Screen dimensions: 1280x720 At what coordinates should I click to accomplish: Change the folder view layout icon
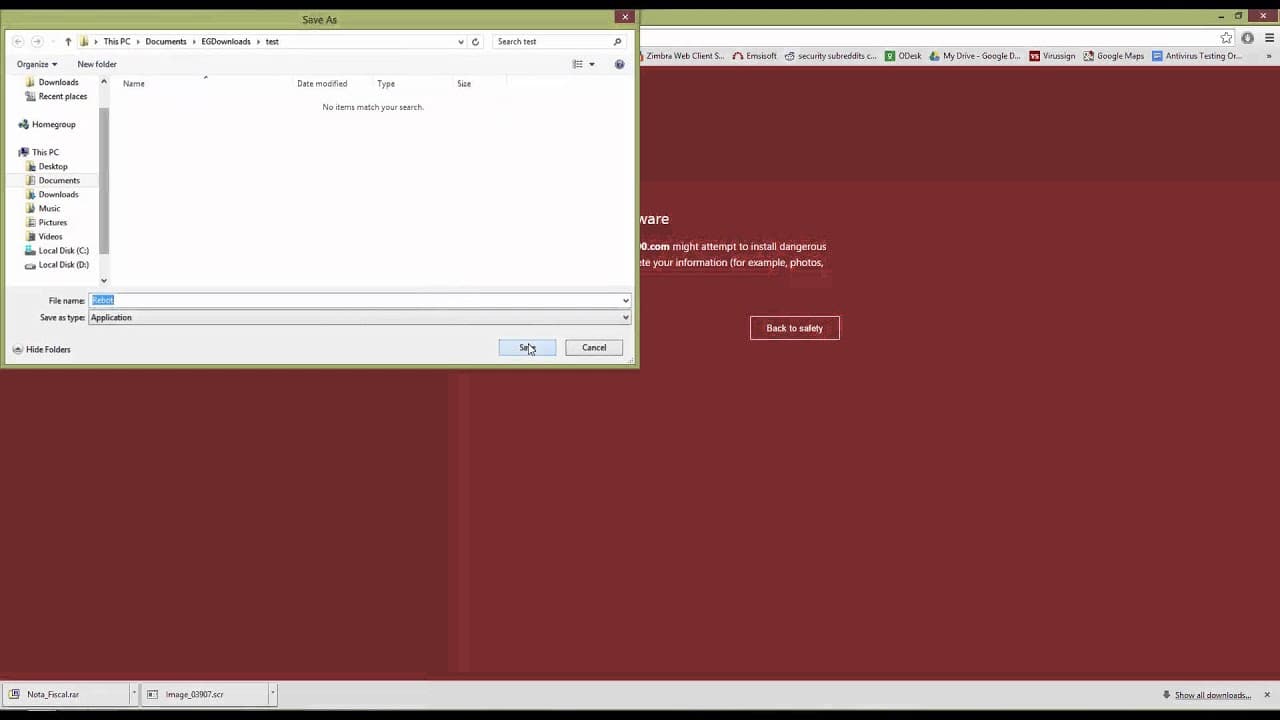click(577, 64)
